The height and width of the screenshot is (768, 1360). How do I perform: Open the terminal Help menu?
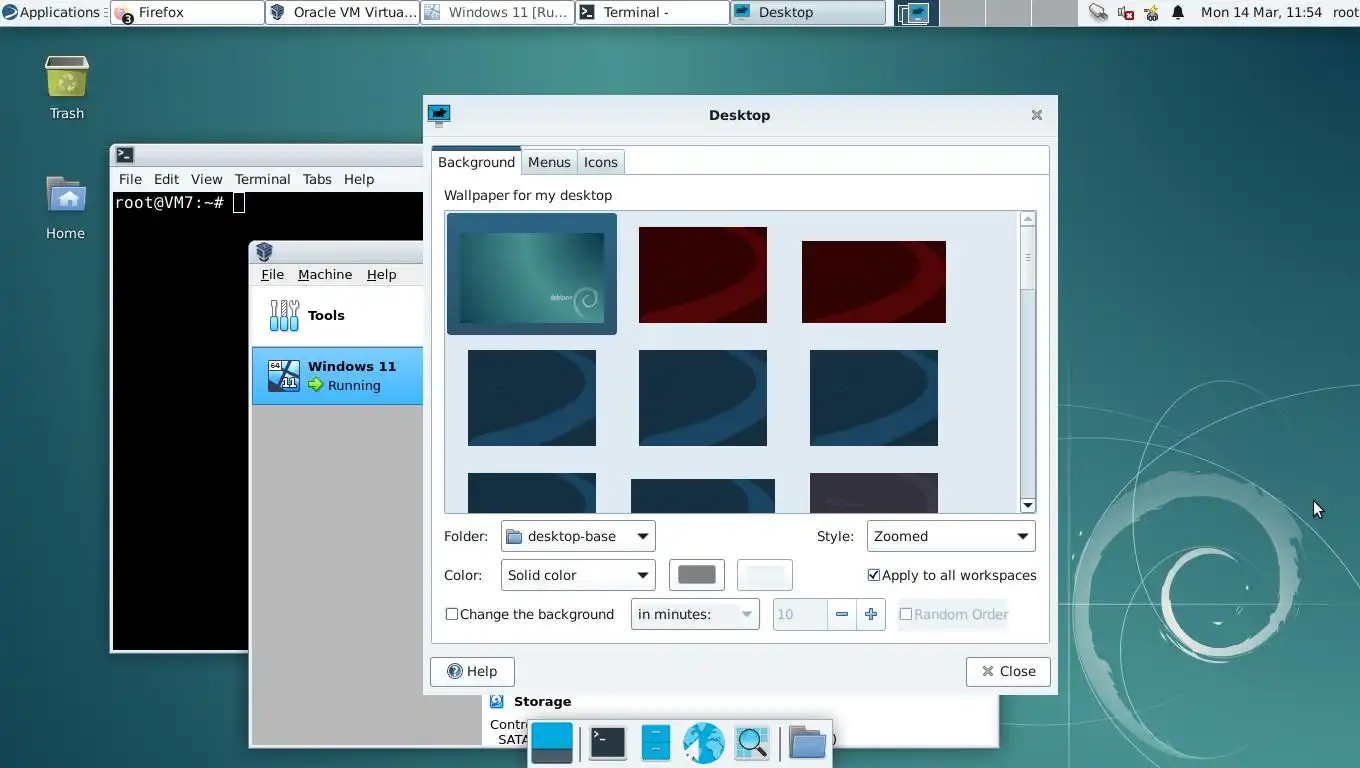pos(359,179)
